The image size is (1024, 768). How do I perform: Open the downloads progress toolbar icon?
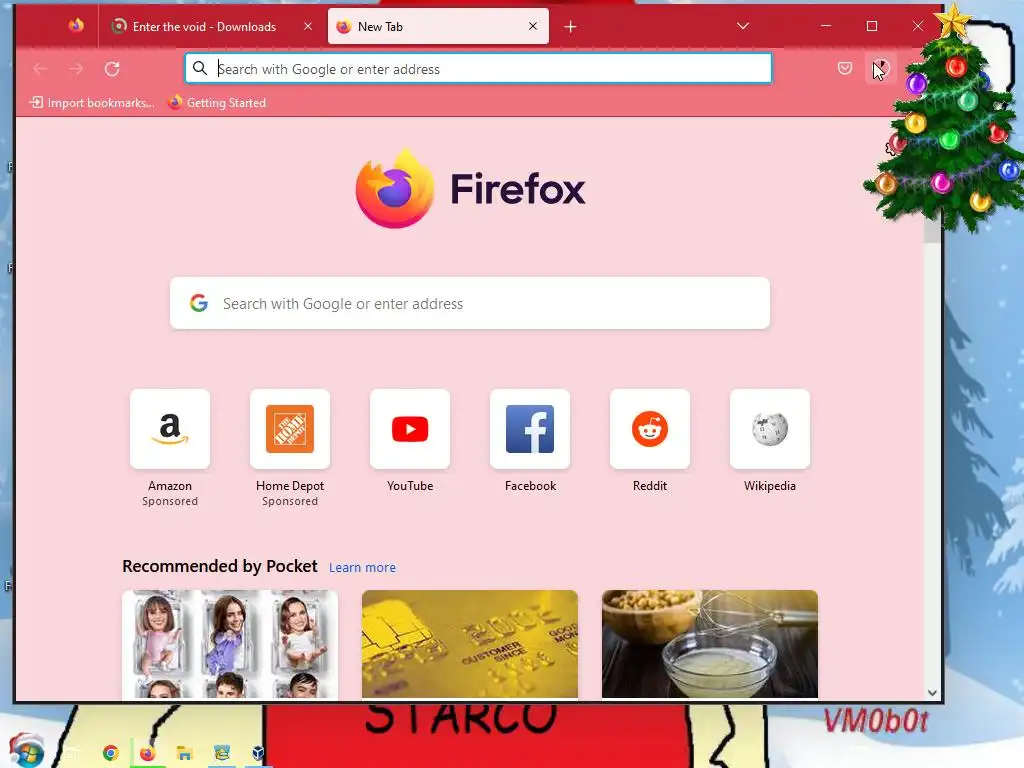881,68
